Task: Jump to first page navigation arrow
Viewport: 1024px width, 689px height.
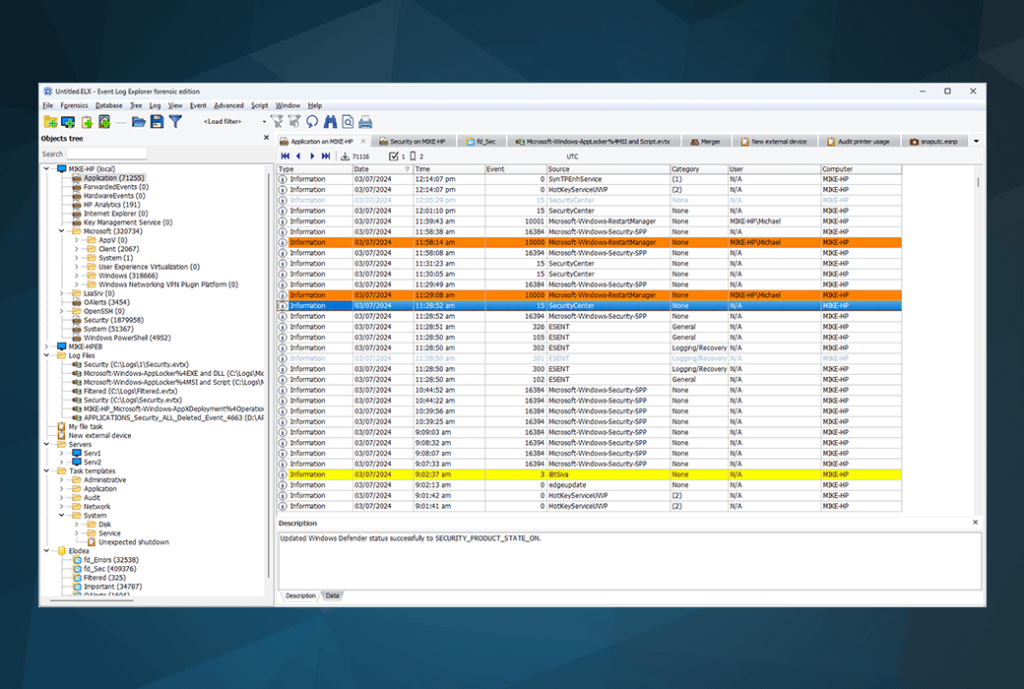Action: (285, 156)
